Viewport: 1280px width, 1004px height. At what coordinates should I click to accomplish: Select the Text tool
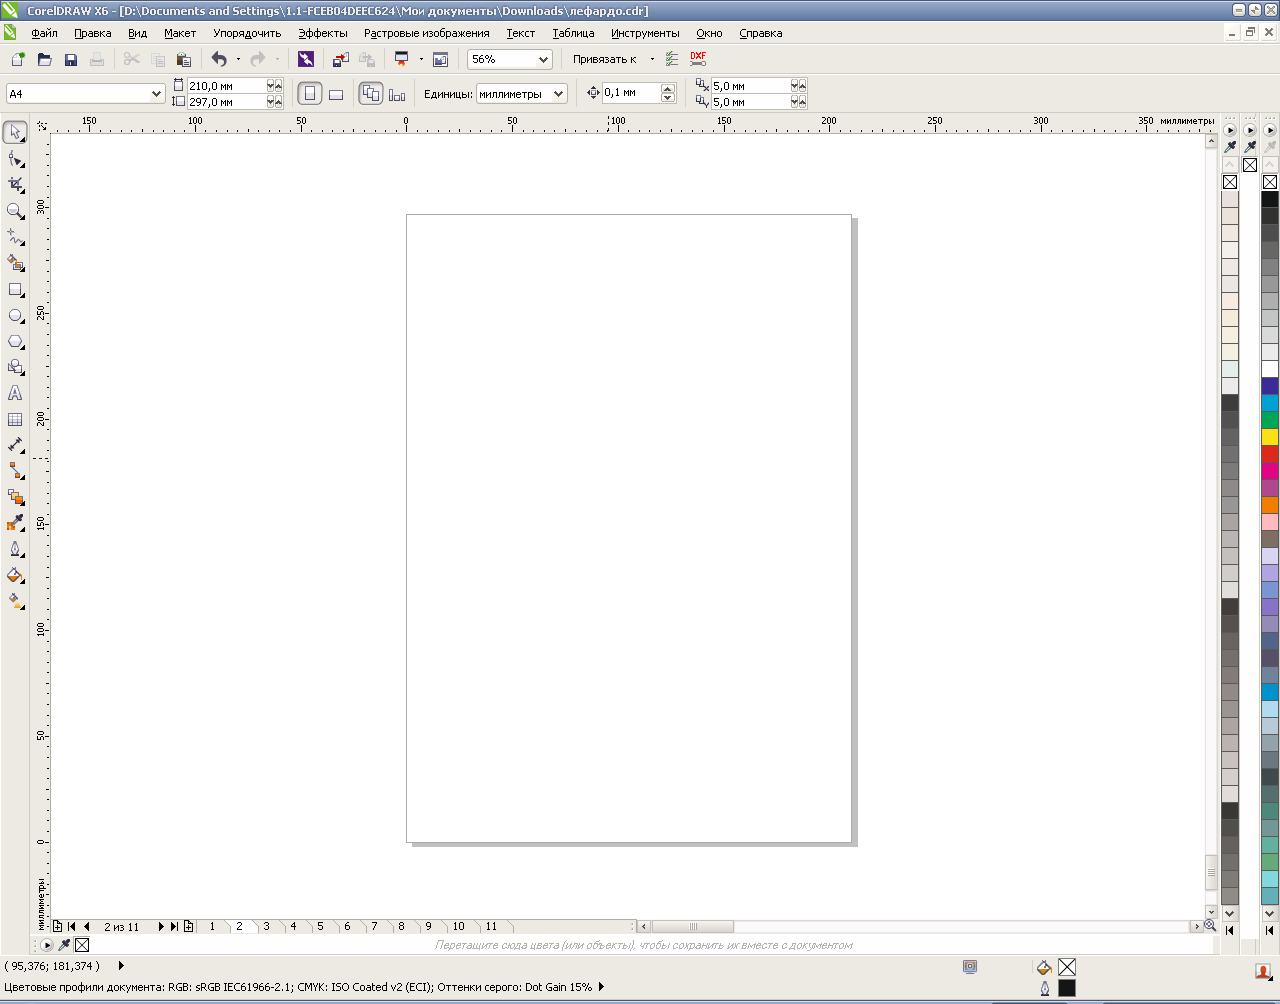(x=15, y=393)
